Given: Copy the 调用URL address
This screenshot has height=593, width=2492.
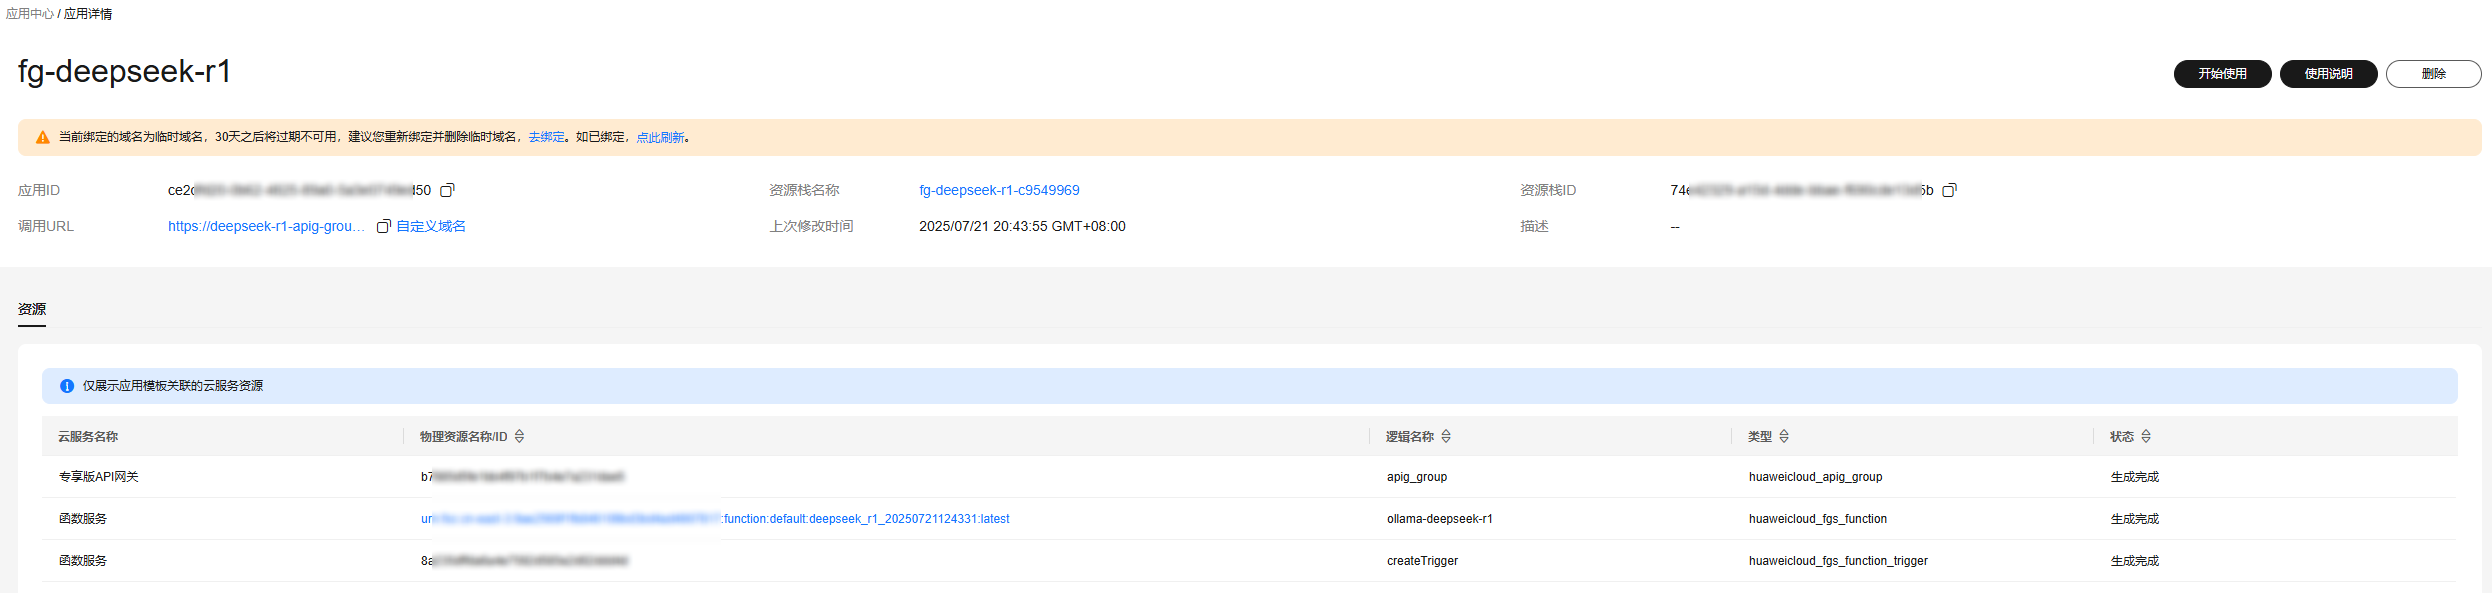Looking at the screenshot, I should click(x=383, y=226).
